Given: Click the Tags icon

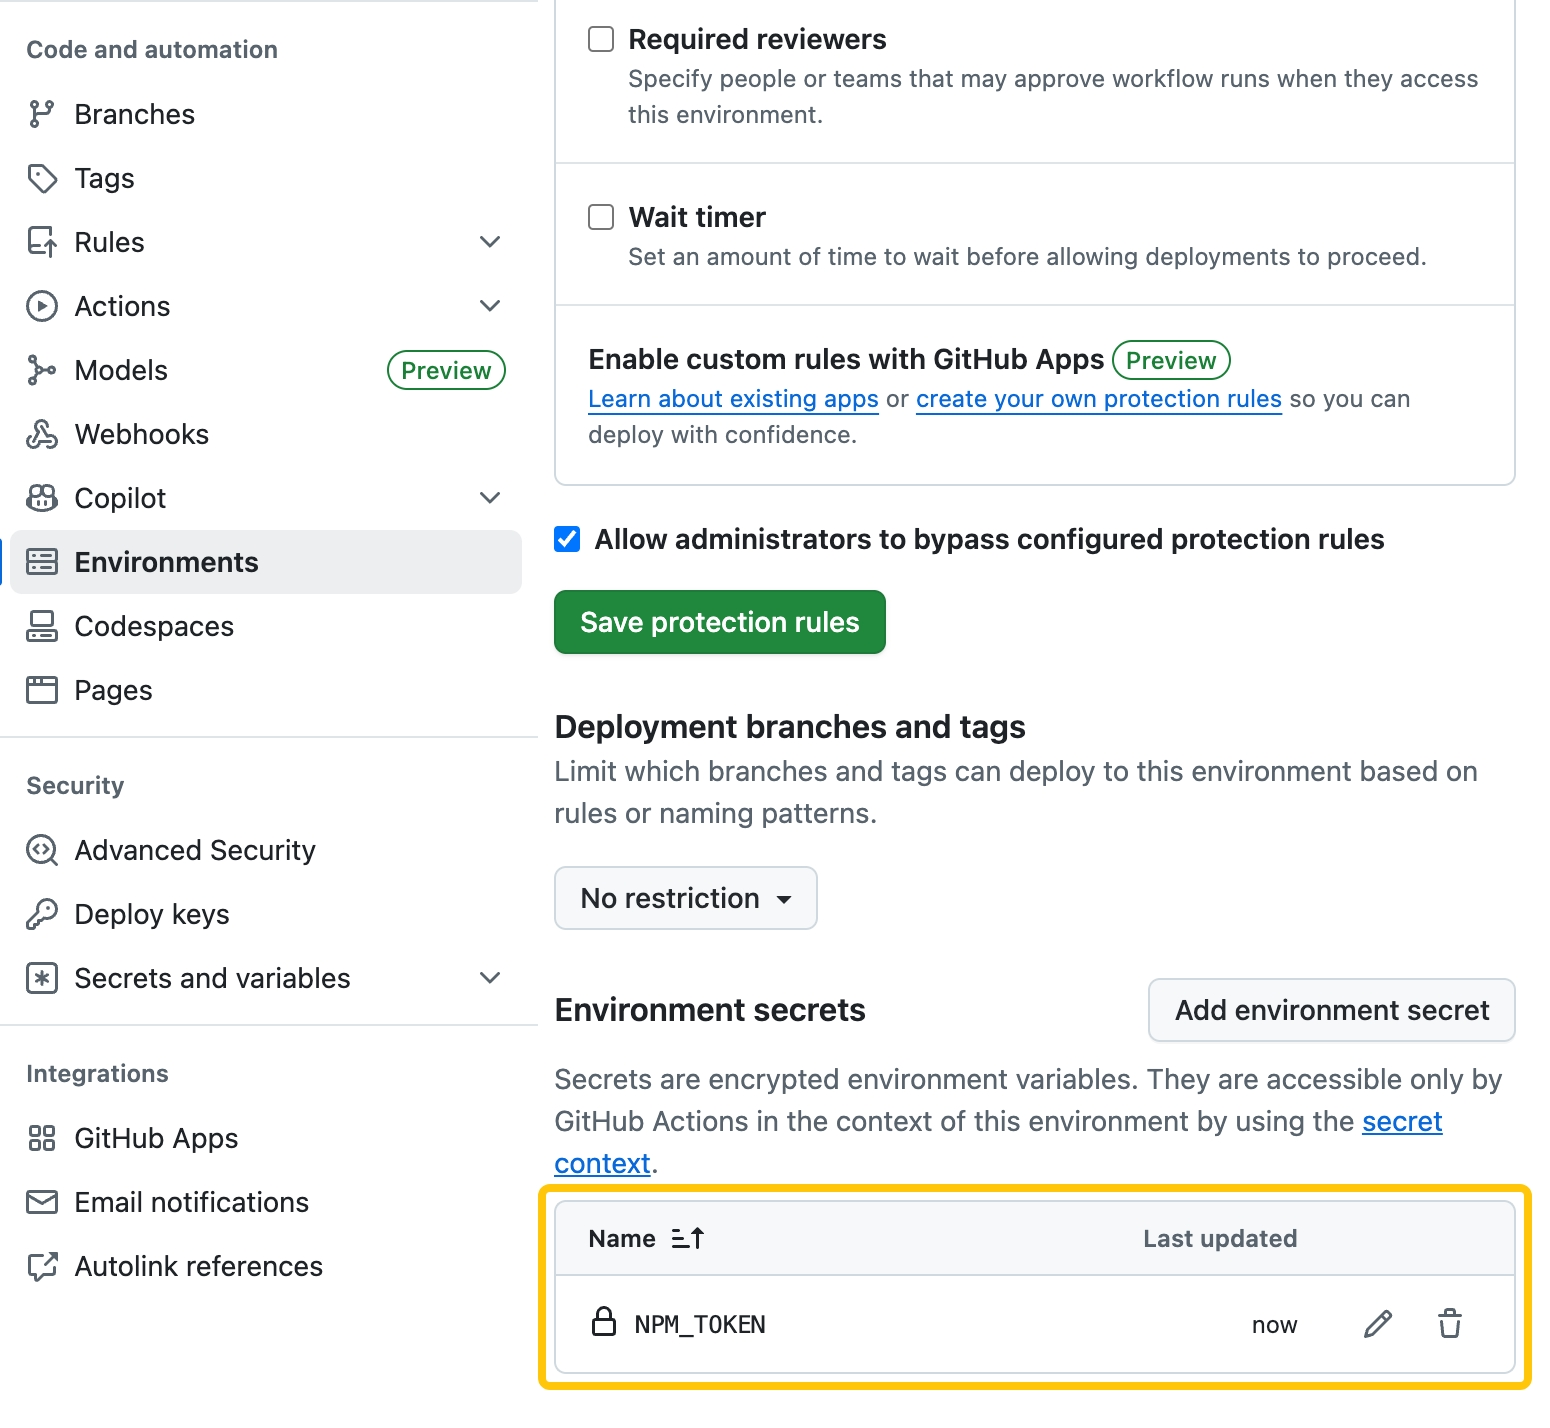Looking at the screenshot, I should tap(42, 178).
